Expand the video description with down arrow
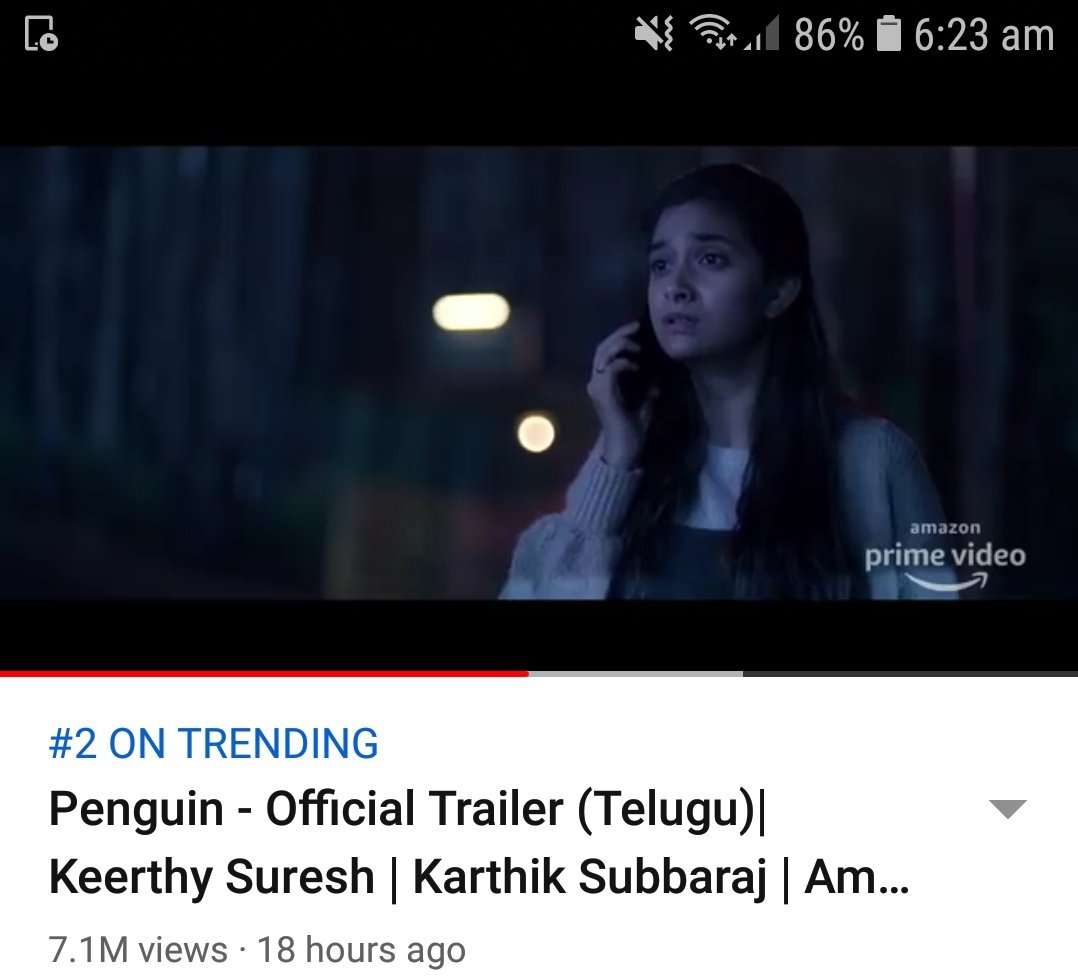Screen dimensions: 1078x977 click(1007, 809)
